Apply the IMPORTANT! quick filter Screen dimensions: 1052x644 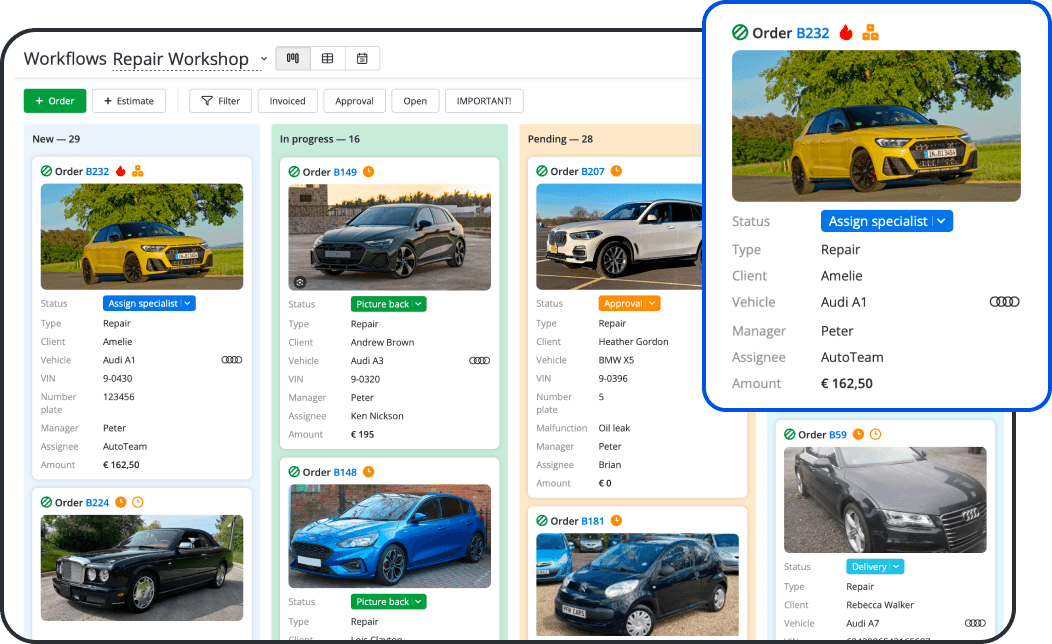pyautogui.click(x=484, y=101)
